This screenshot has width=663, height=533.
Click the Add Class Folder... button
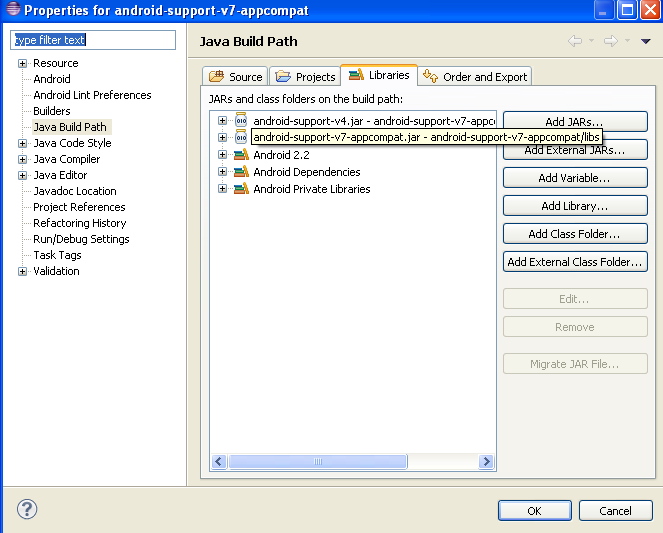point(575,234)
